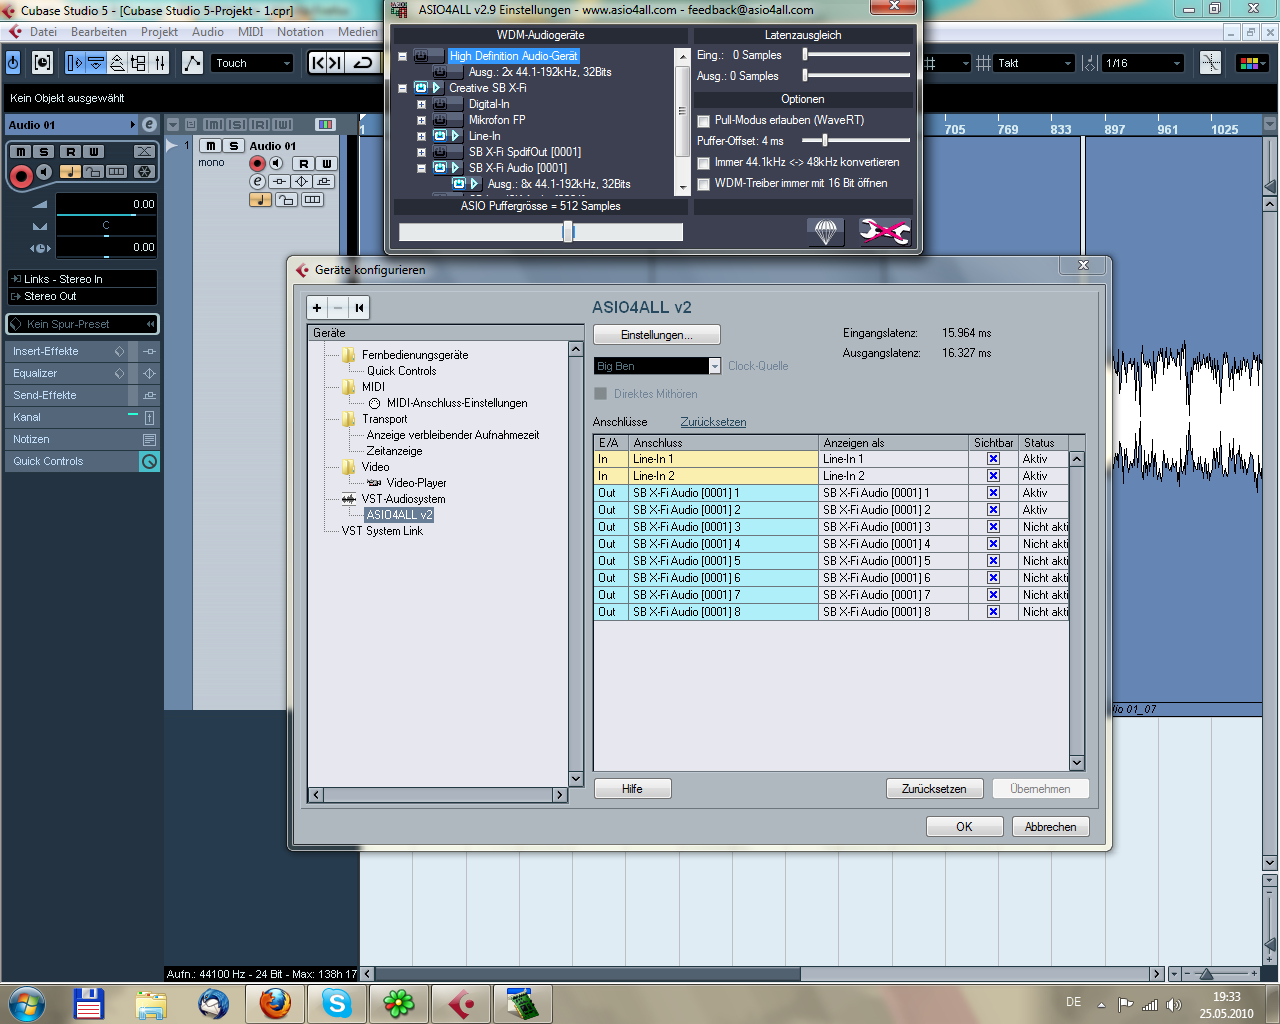Click snap to zero crossing toolbar icon
This screenshot has height=1024, width=1280.
(1211, 63)
